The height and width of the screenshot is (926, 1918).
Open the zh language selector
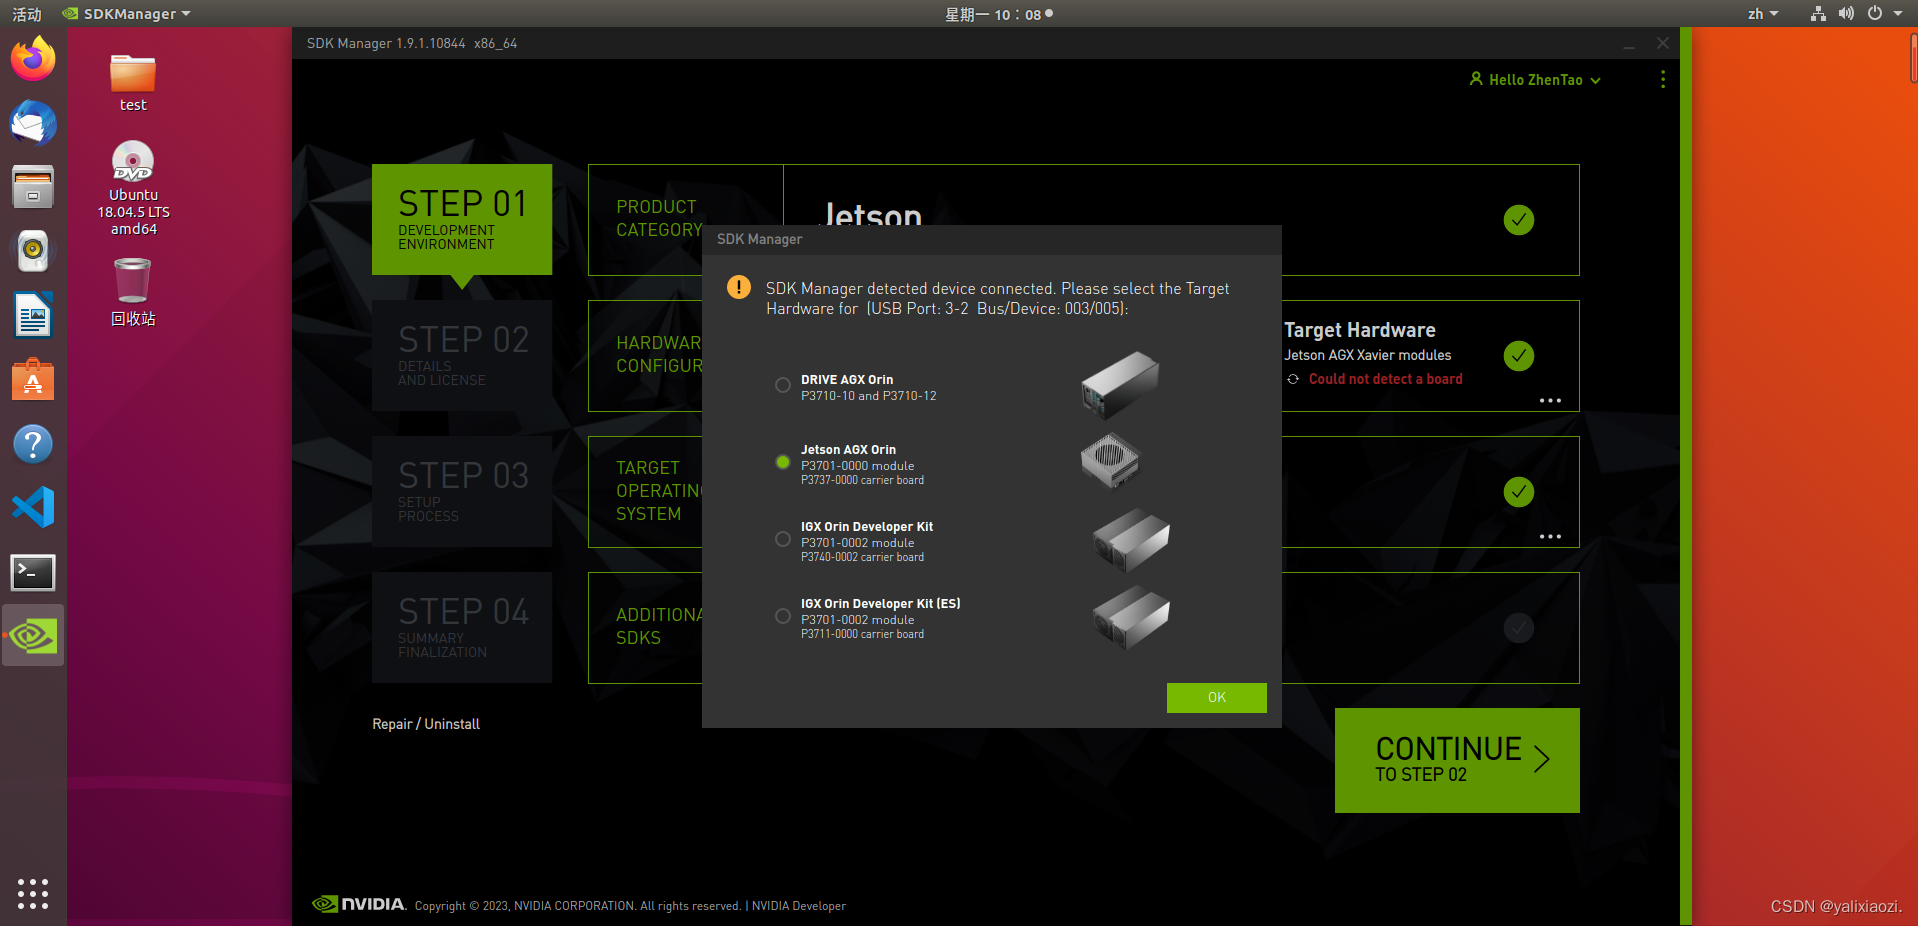(1762, 14)
